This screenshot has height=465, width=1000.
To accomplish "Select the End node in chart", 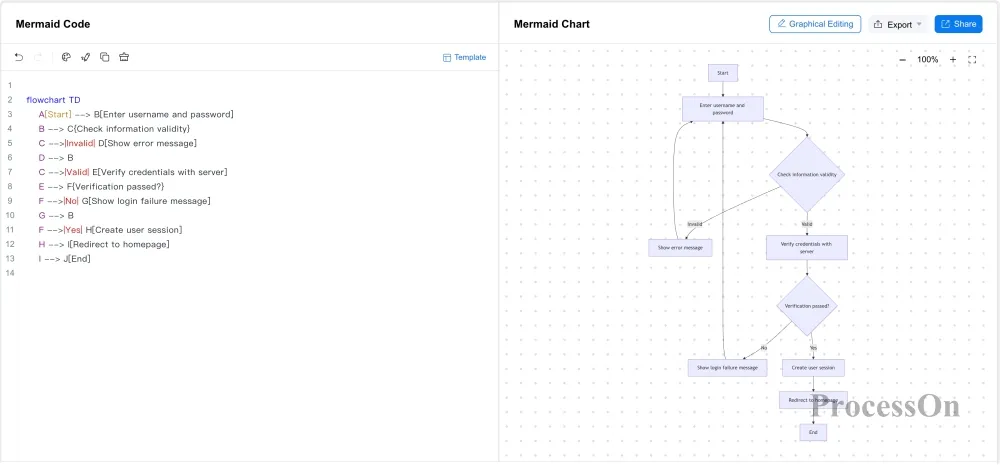I will click(x=813, y=432).
